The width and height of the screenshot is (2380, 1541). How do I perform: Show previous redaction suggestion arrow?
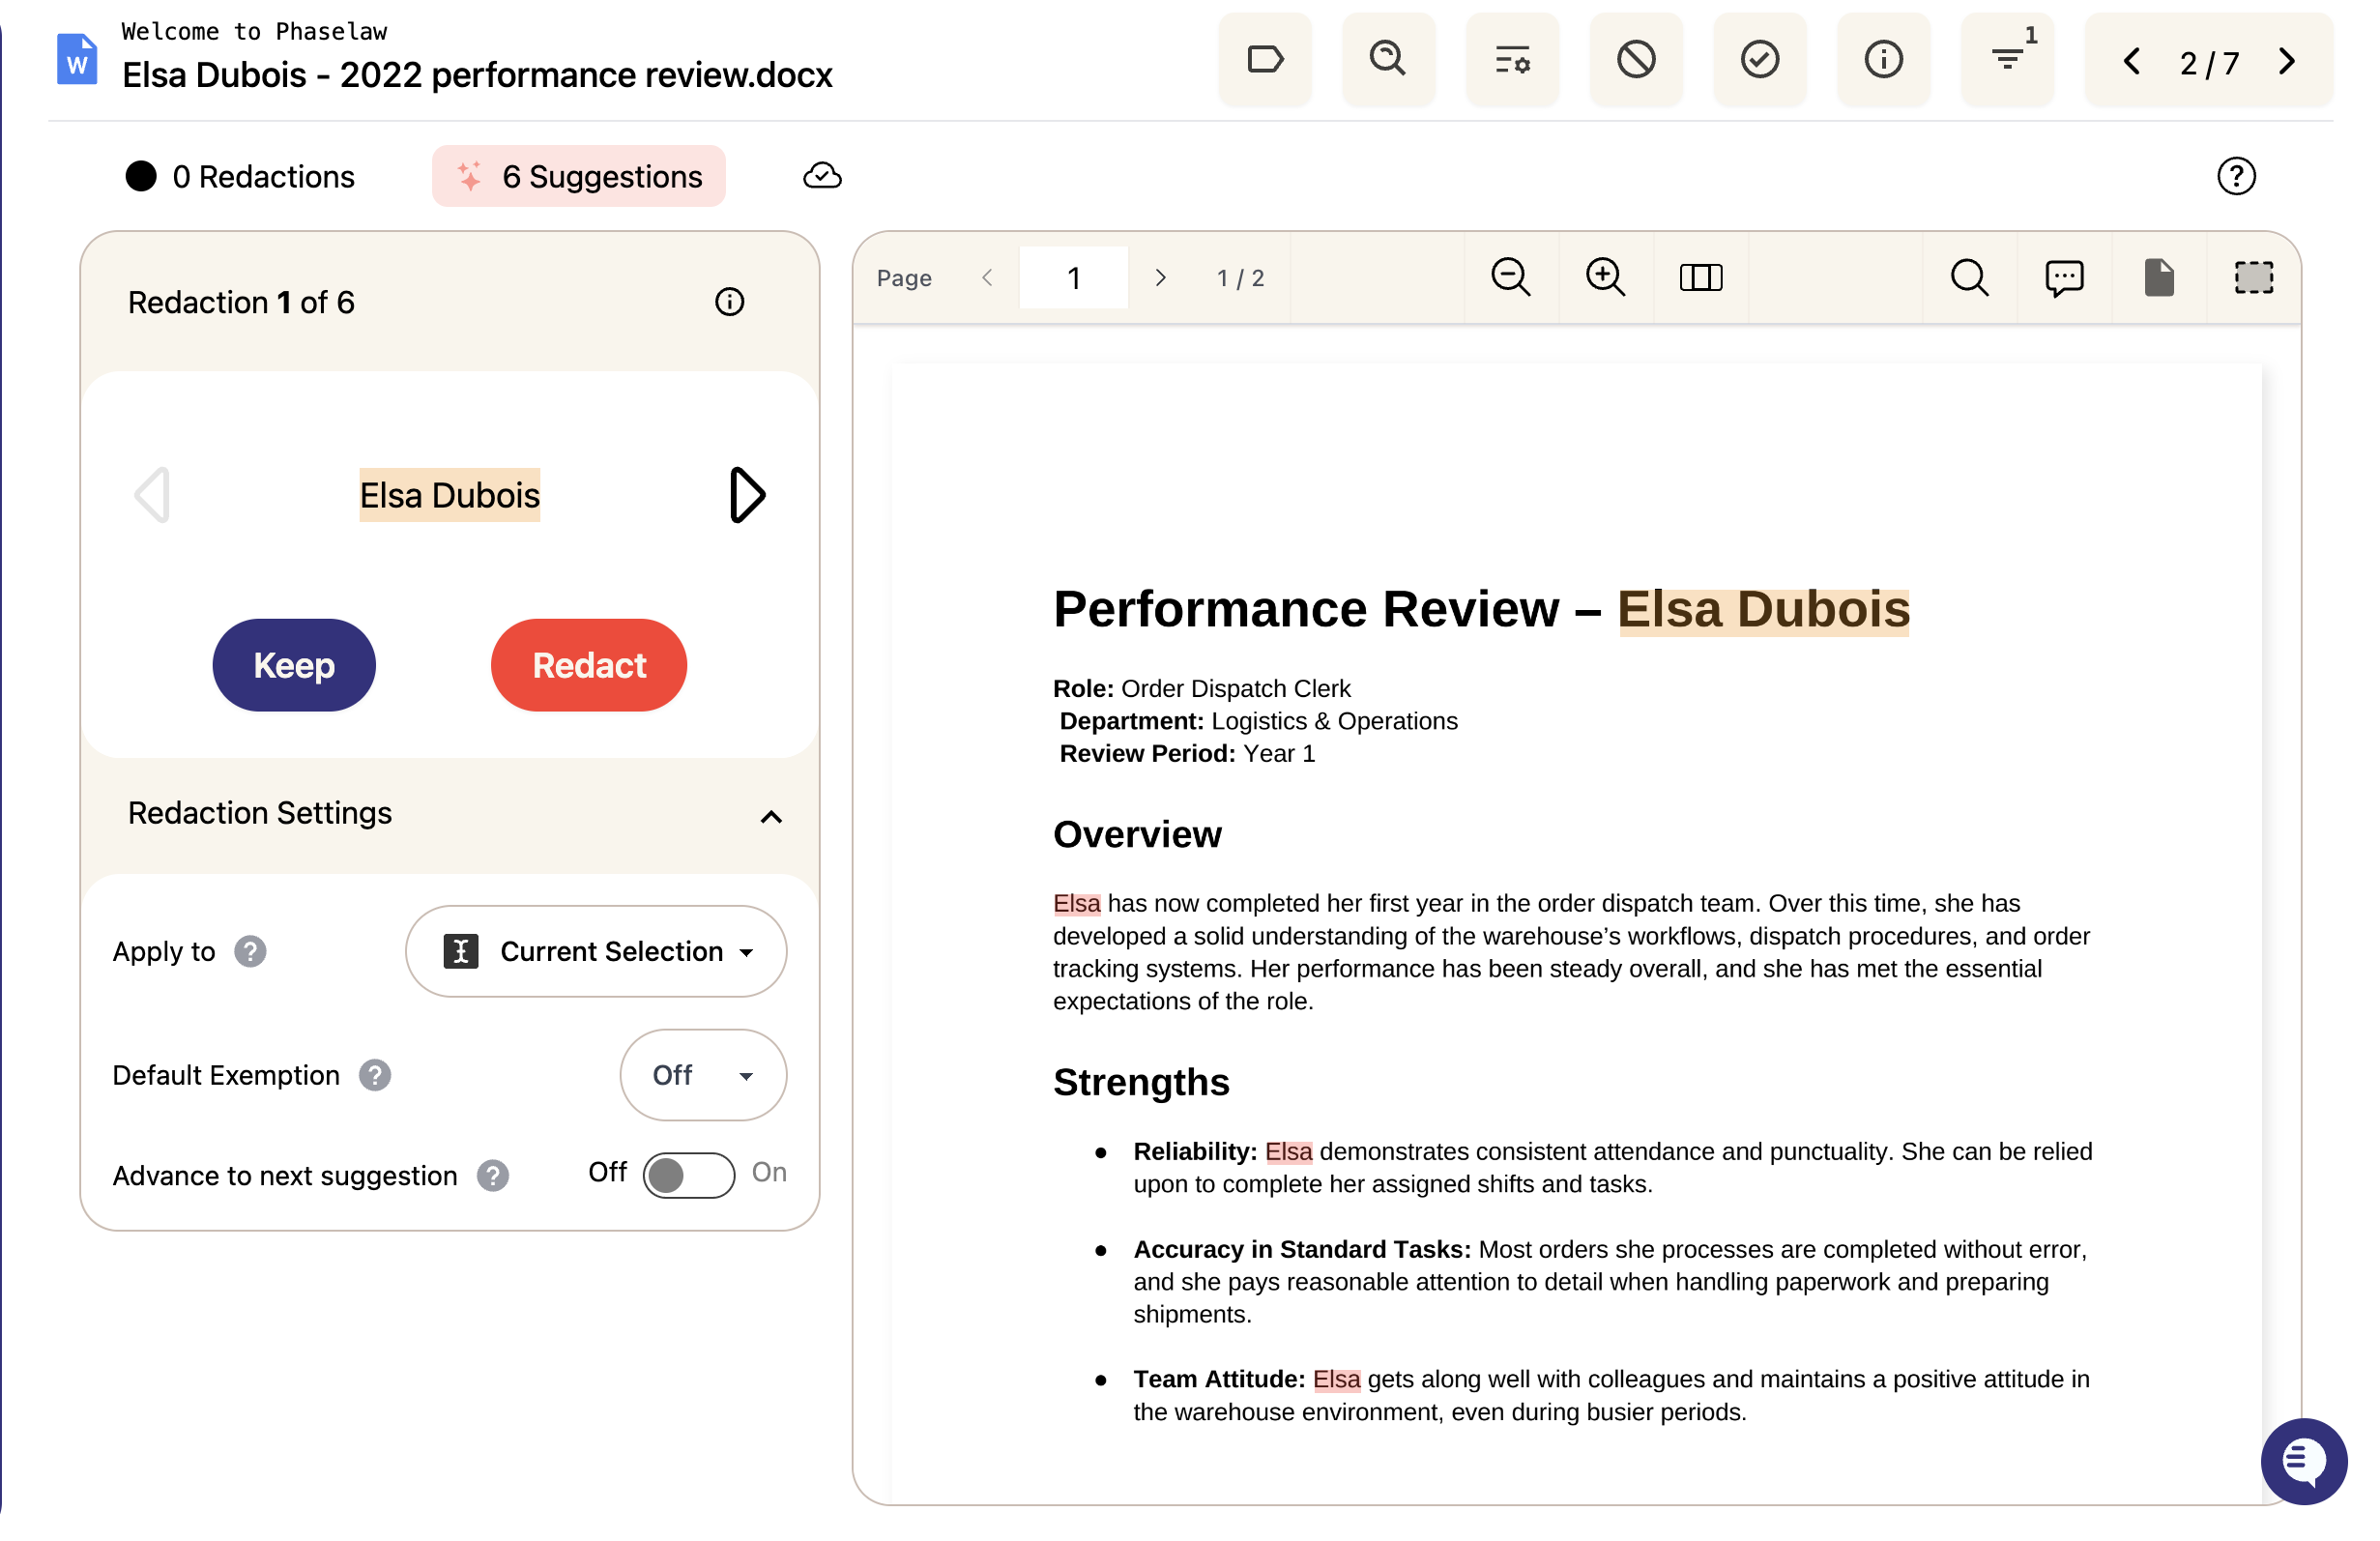(x=152, y=495)
